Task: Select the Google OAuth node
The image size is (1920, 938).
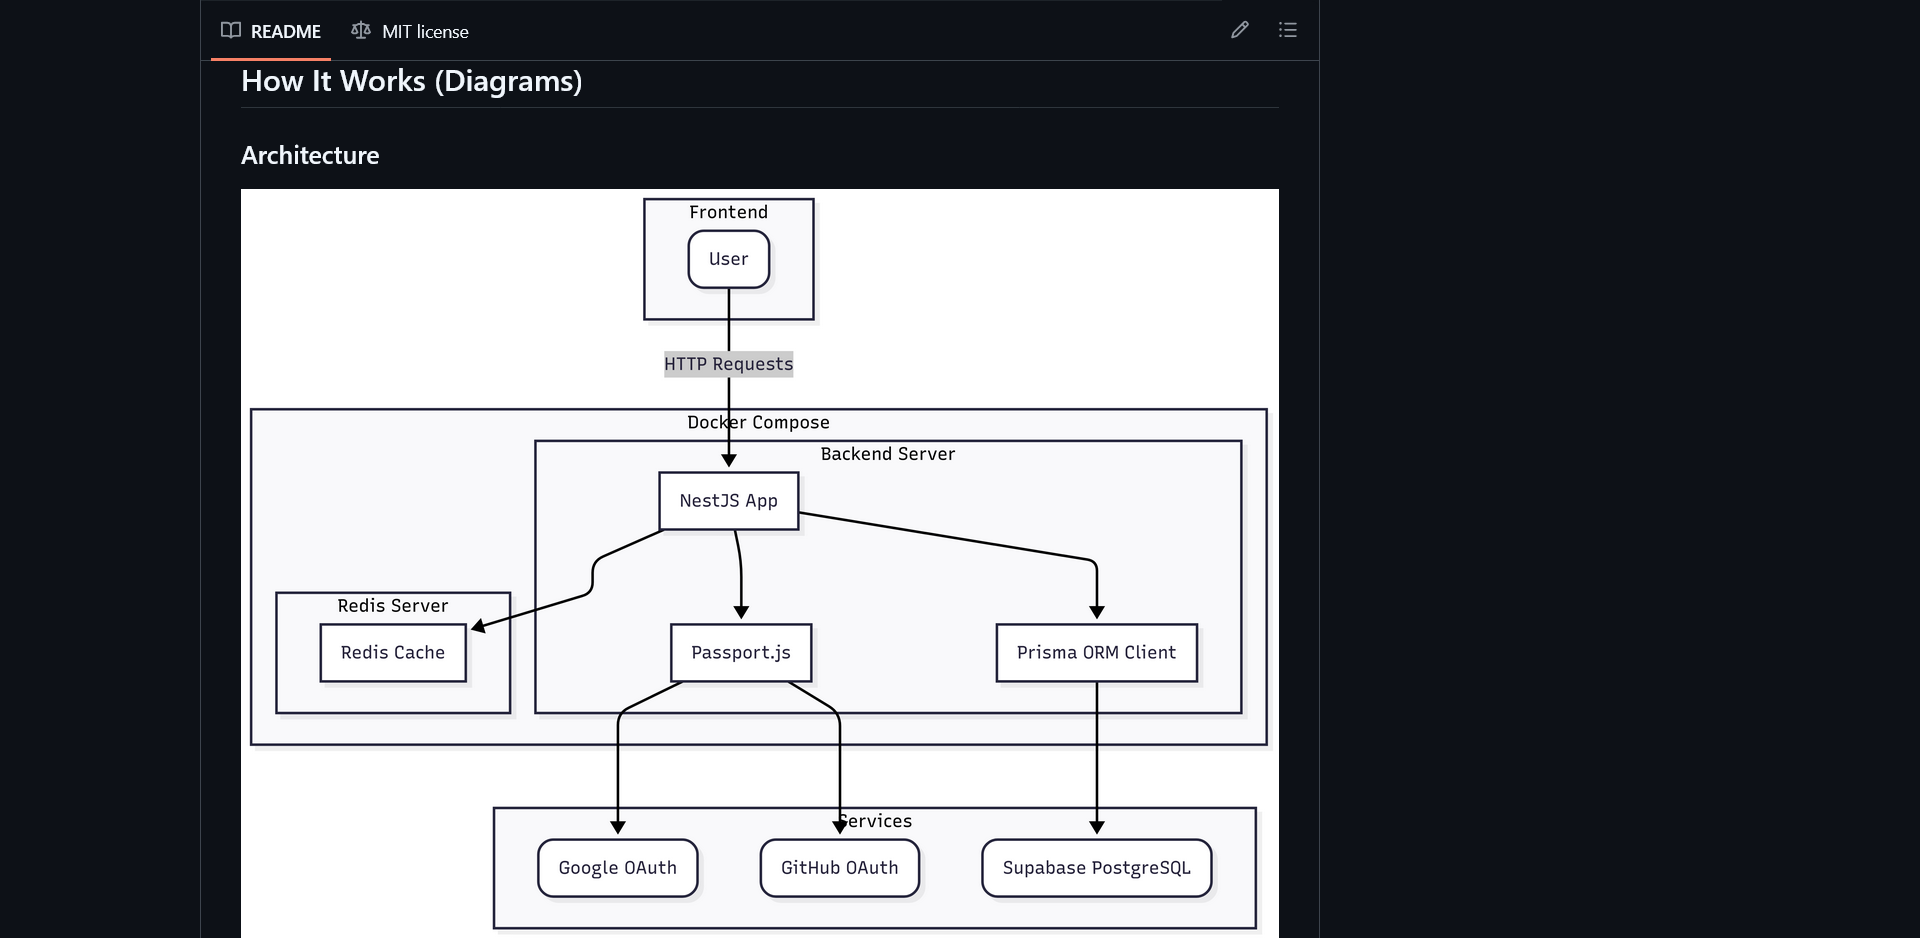Action: click(x=617, y=868)
